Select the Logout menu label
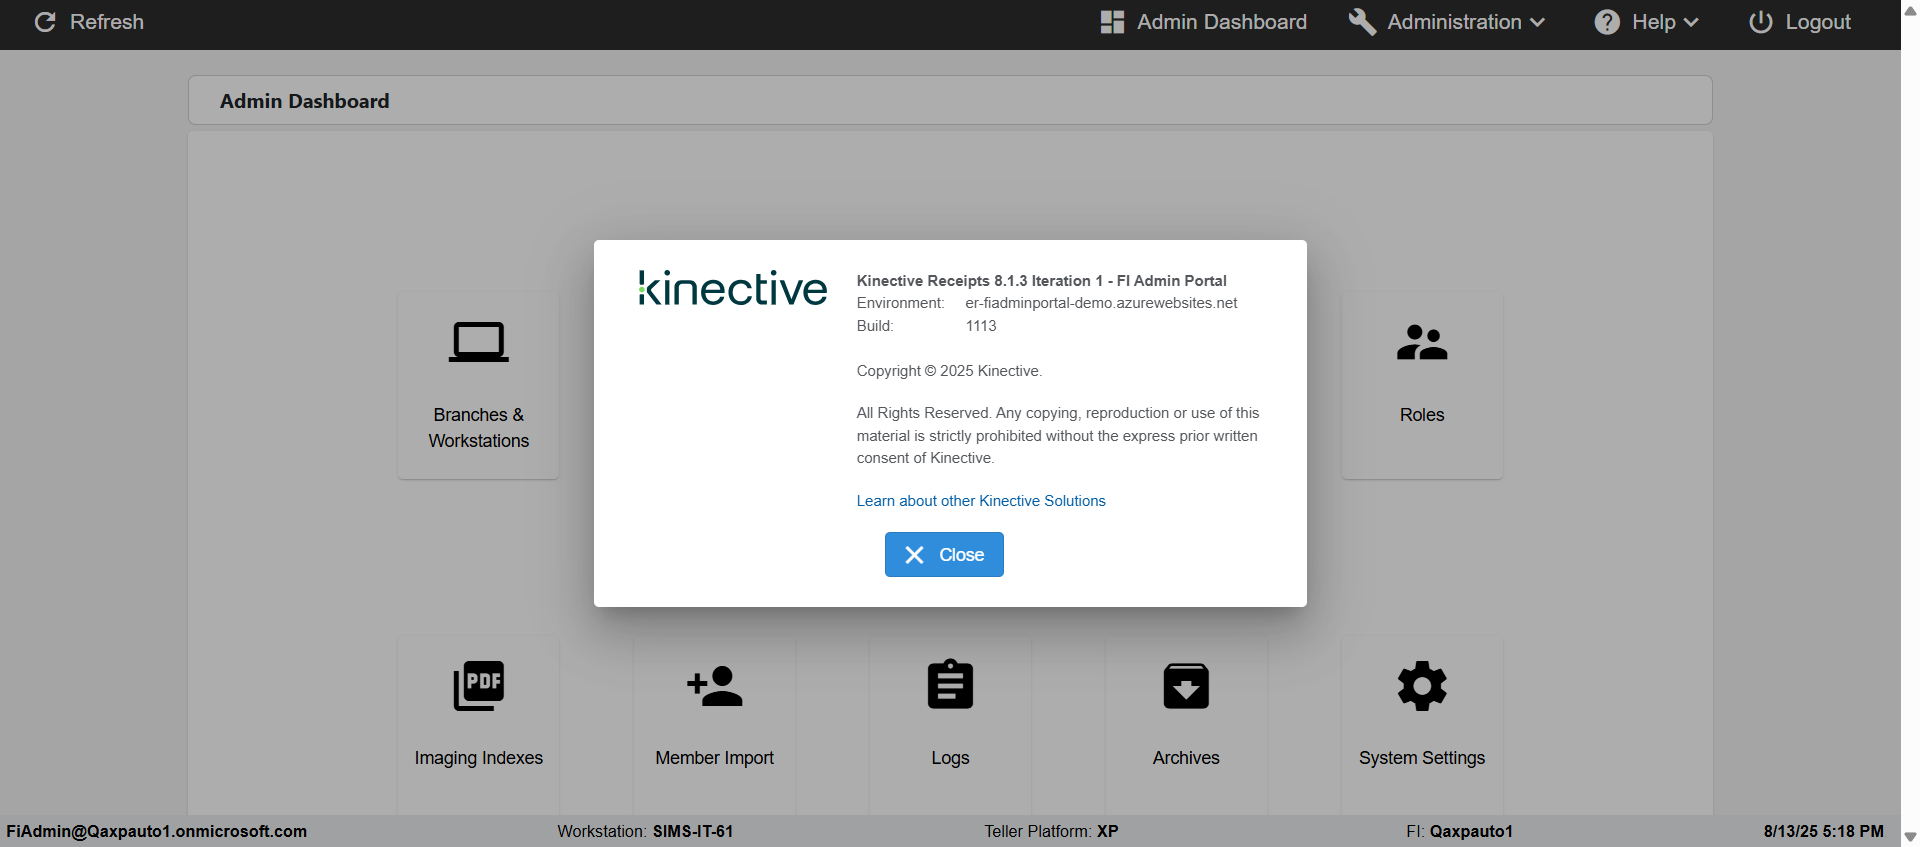This screenshot has height=847, width=1920. pyautogui.click(x=1818, y=22)
